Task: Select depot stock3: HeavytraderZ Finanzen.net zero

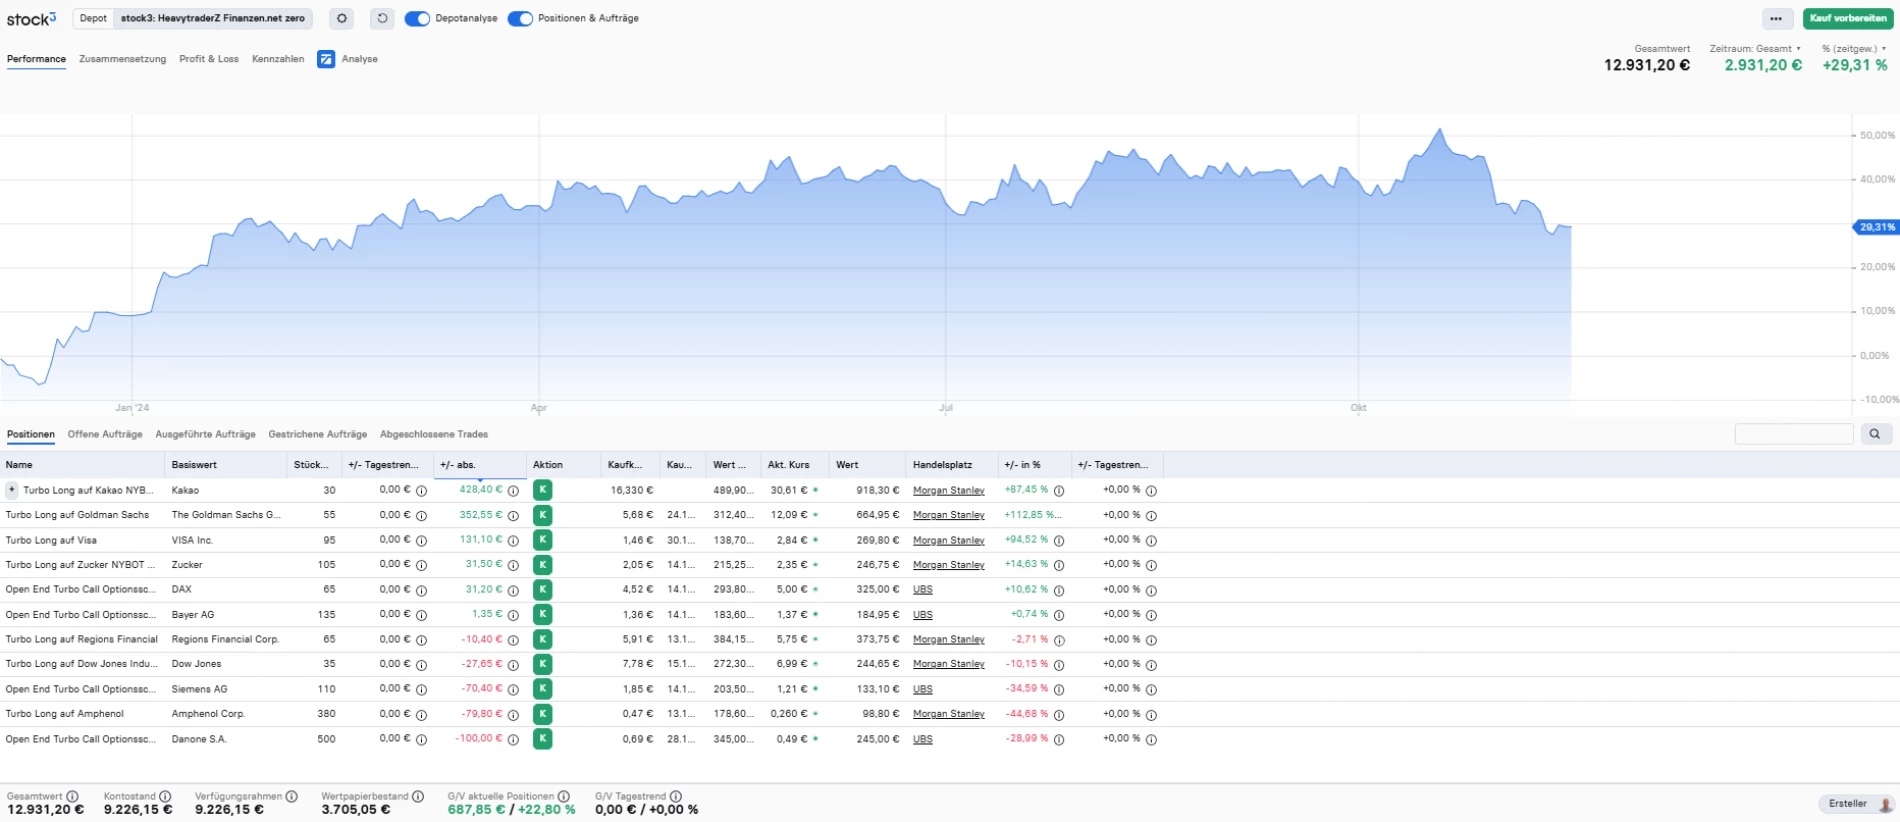Action: click(212, 18)
